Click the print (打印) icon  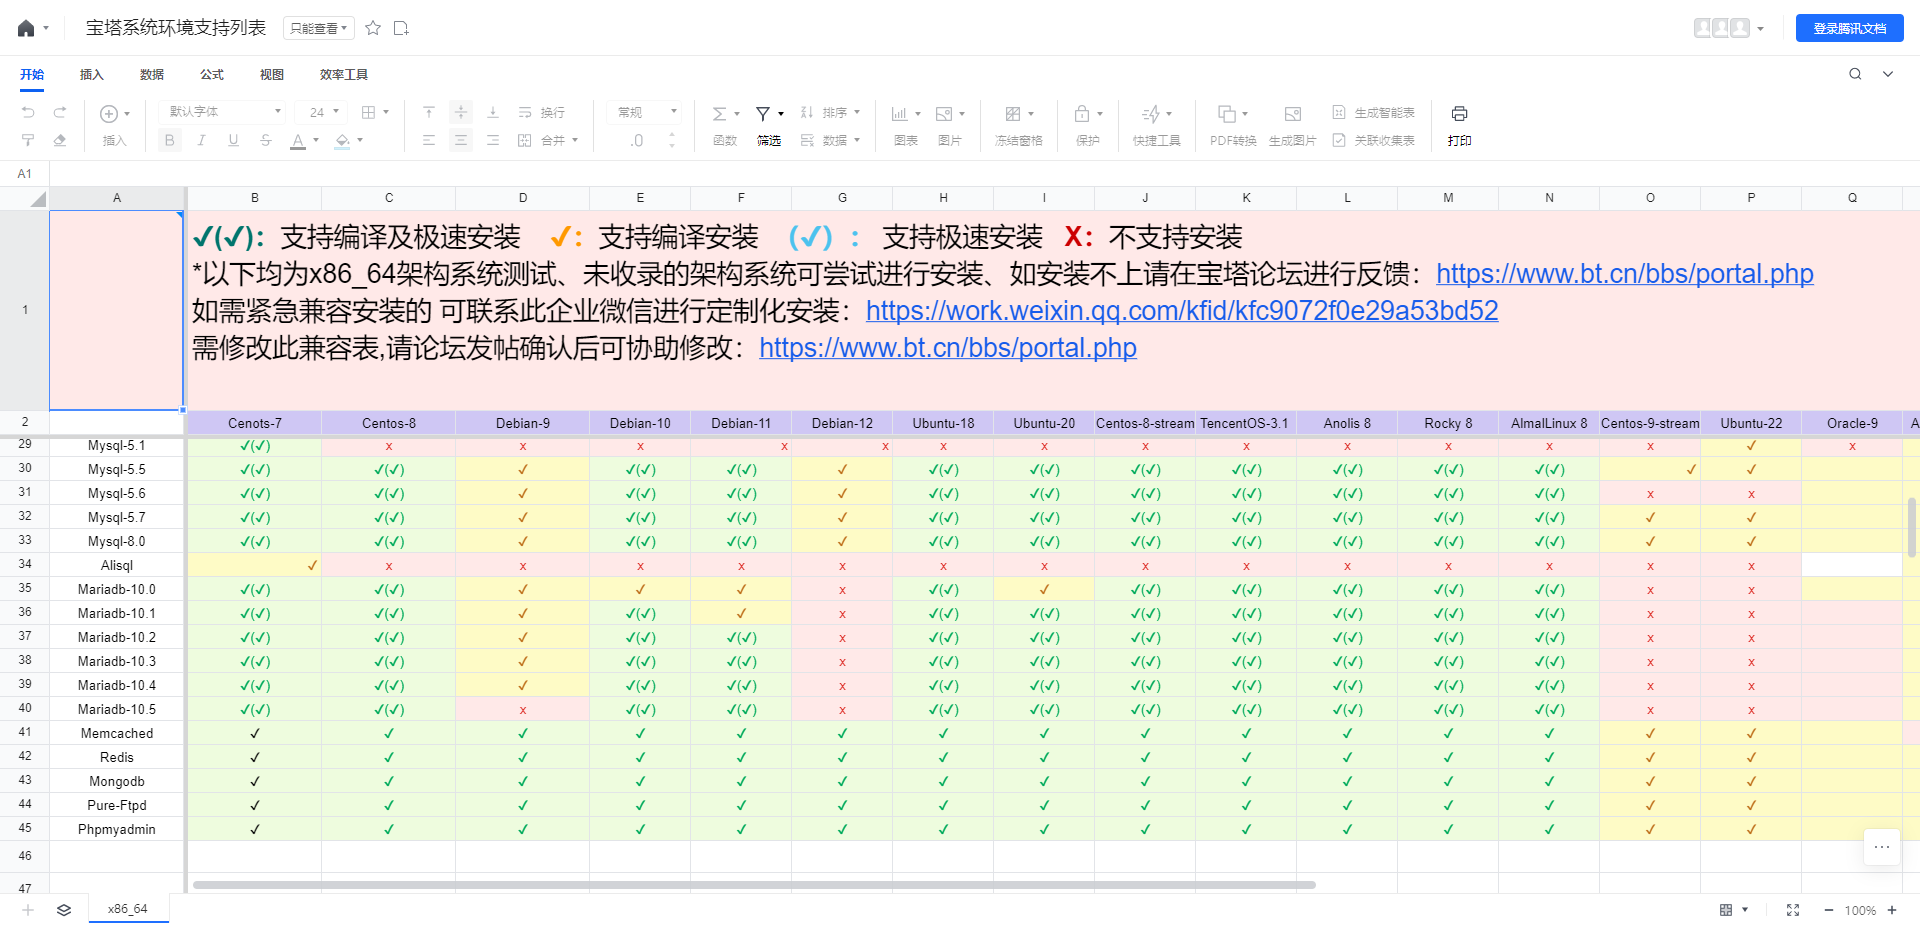(1459, 113)
